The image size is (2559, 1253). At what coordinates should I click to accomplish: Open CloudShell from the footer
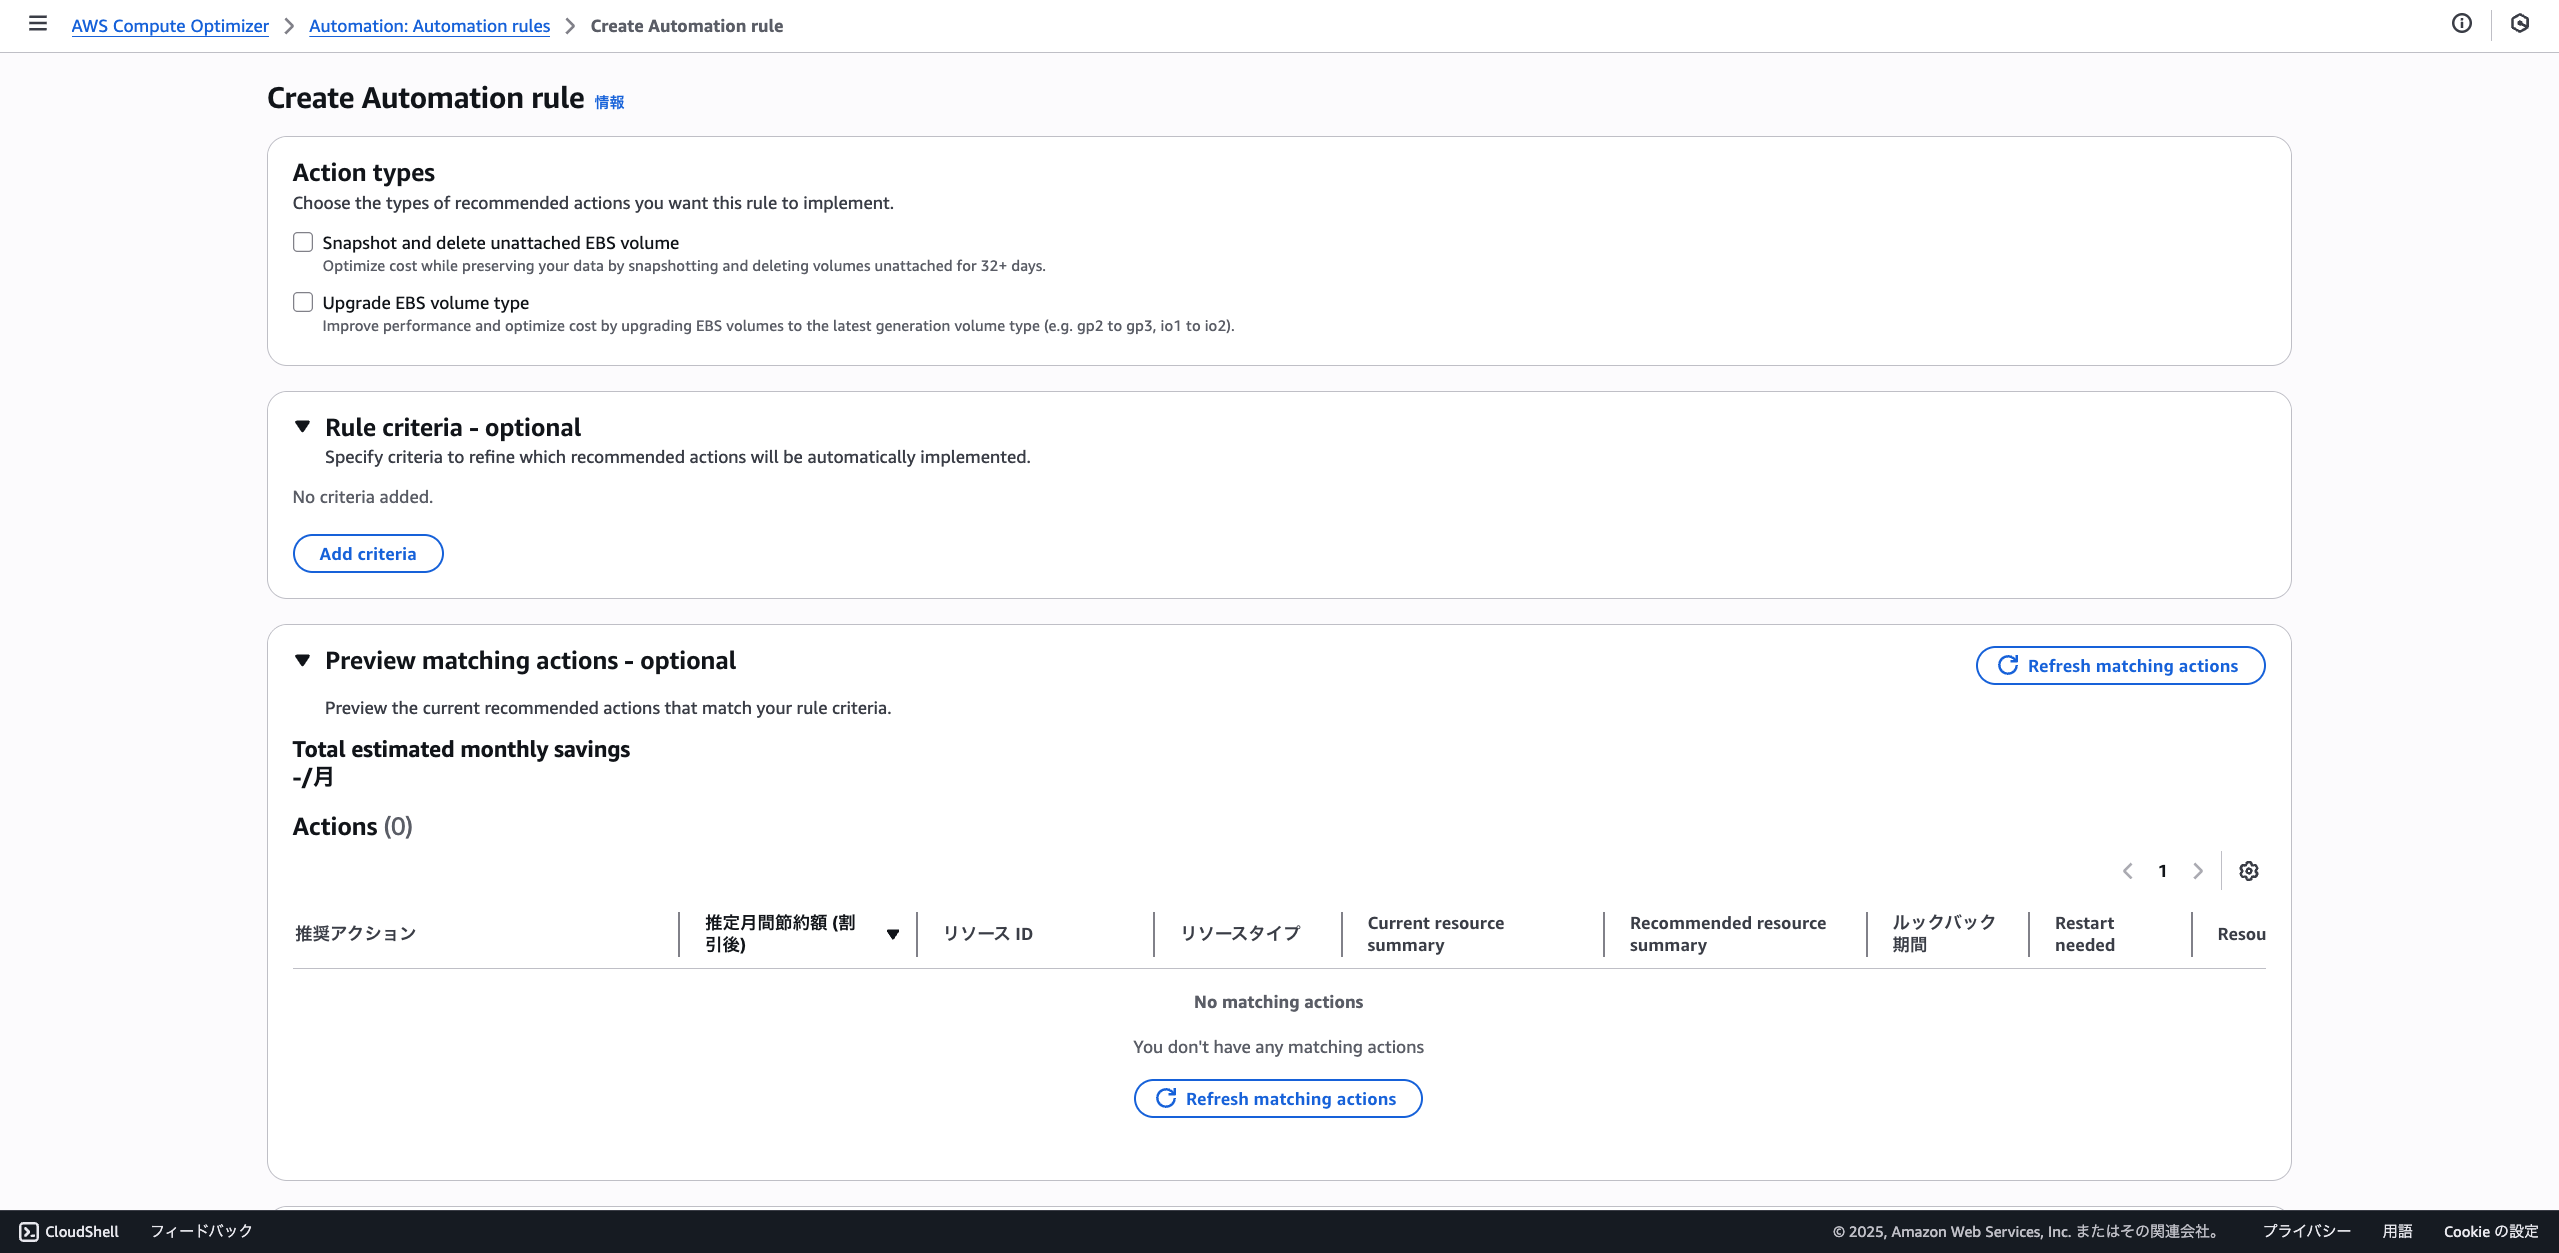69,1231
